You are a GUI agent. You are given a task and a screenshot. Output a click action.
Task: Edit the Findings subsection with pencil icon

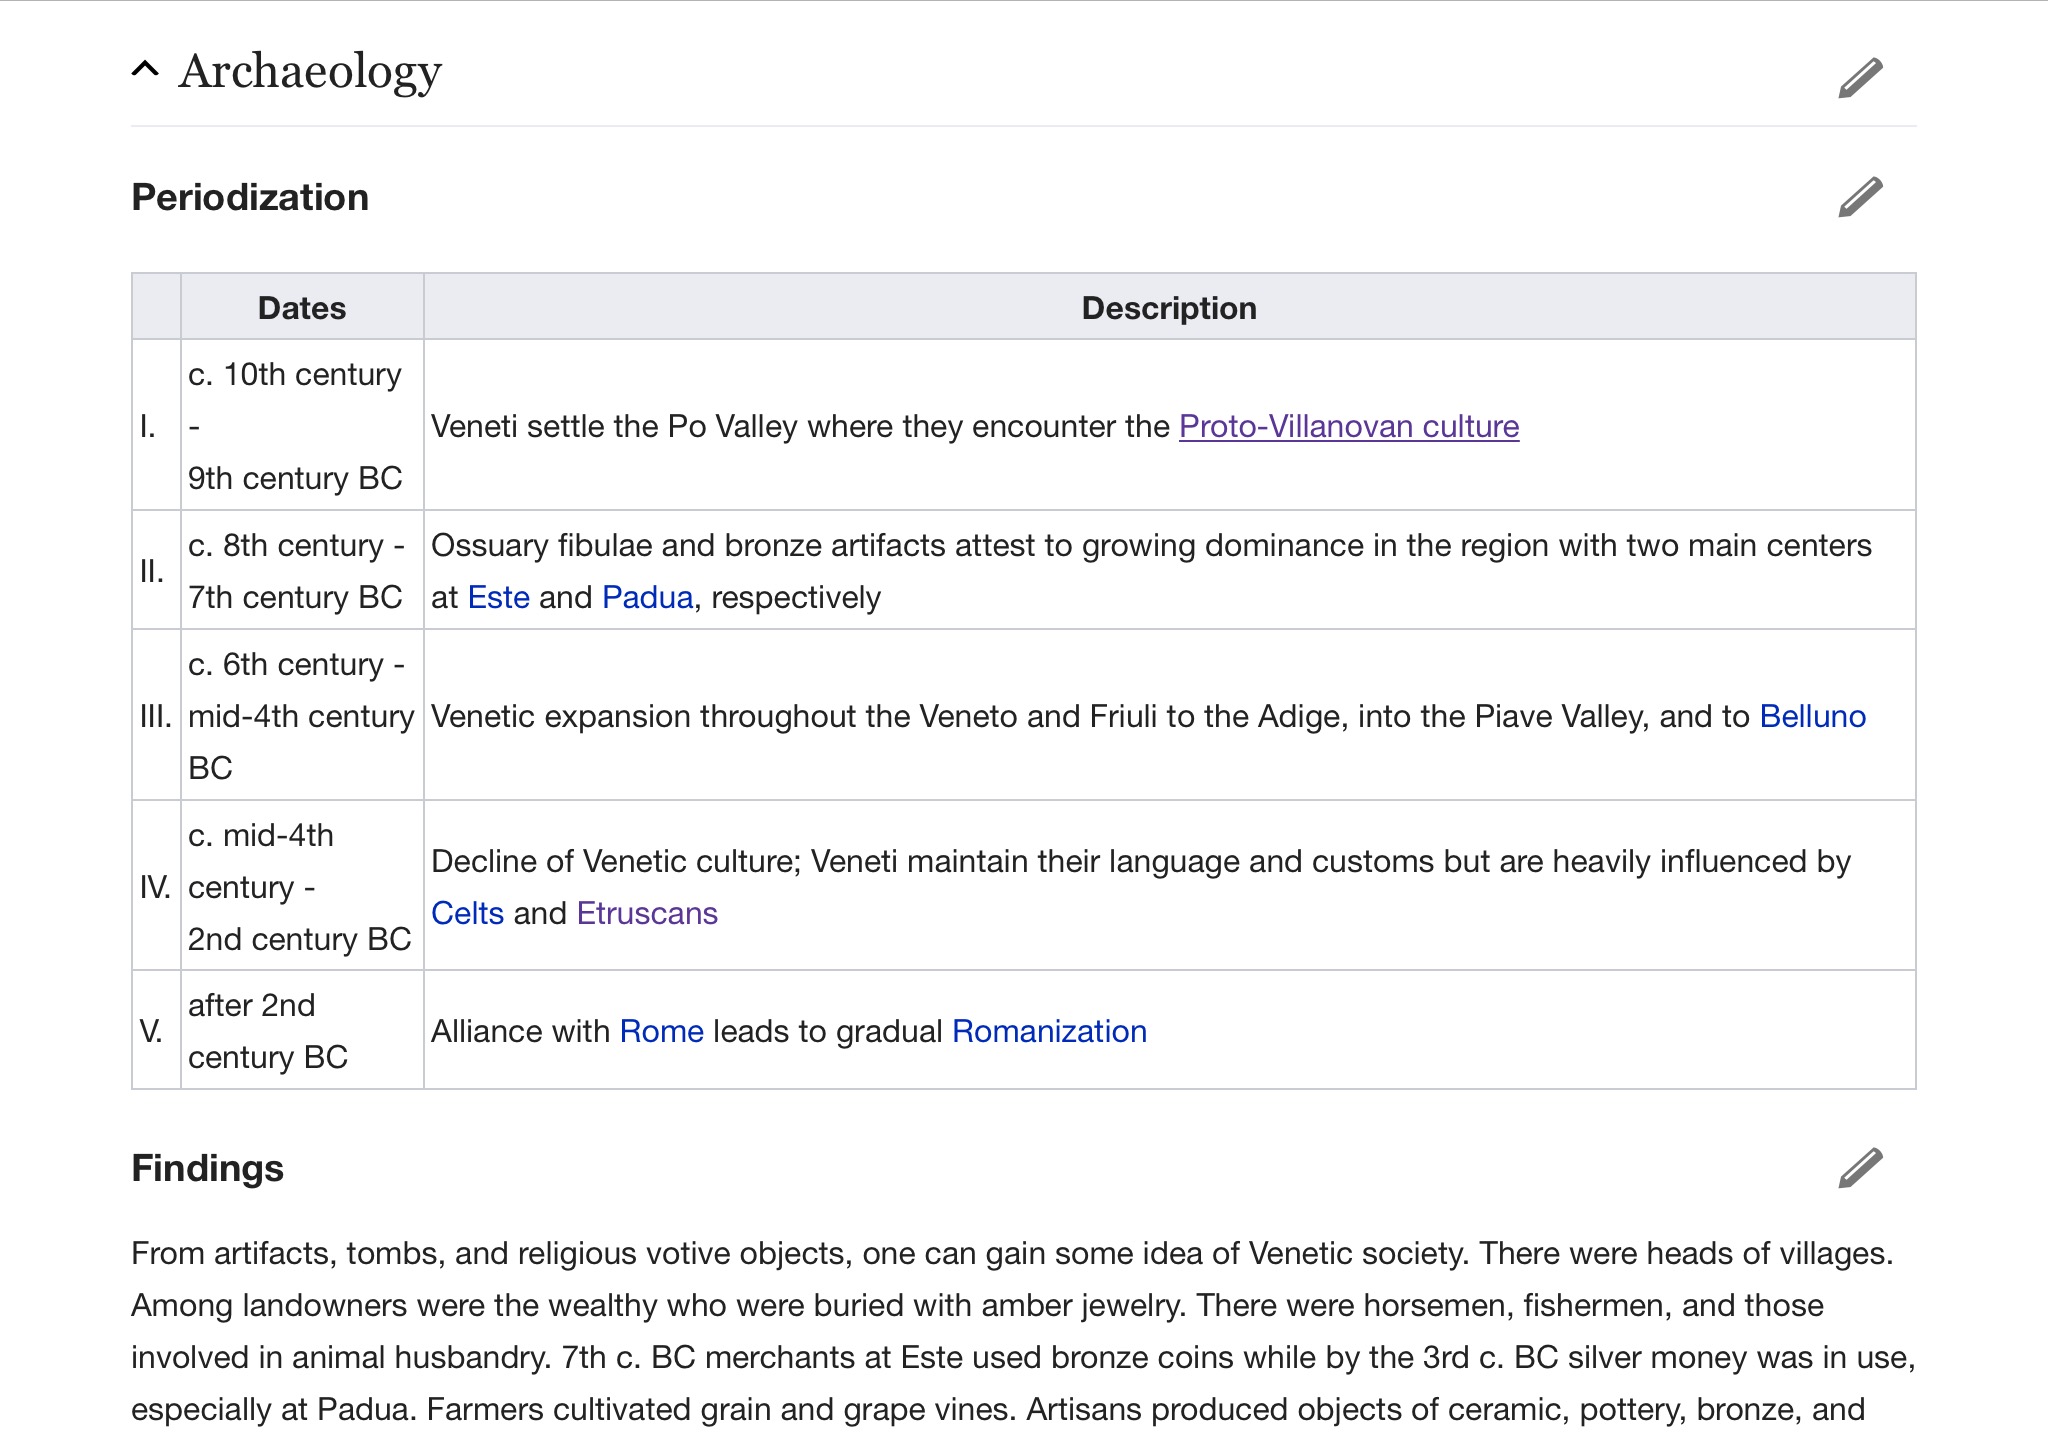1860,1168
